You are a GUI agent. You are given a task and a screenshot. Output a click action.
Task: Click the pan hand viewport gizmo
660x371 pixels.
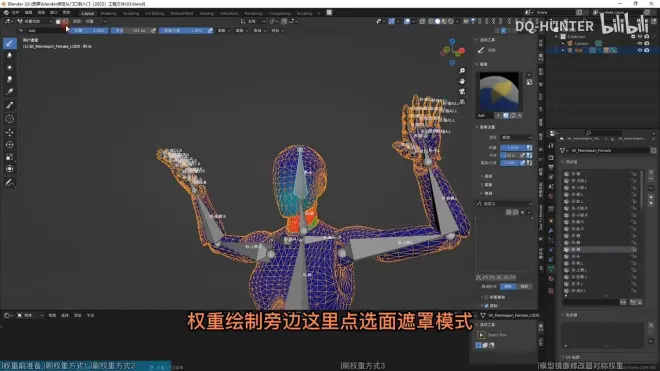pyautogui.click(x=462, y=81)
